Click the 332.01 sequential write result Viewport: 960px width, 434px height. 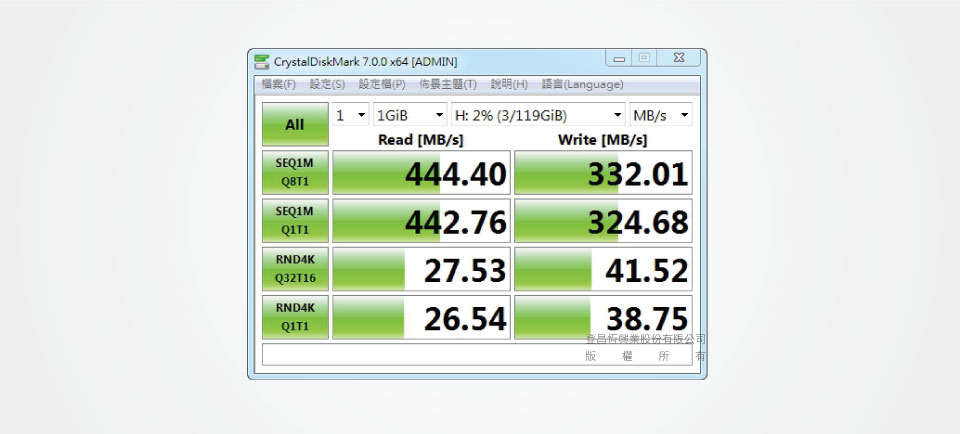coord(603,173)
